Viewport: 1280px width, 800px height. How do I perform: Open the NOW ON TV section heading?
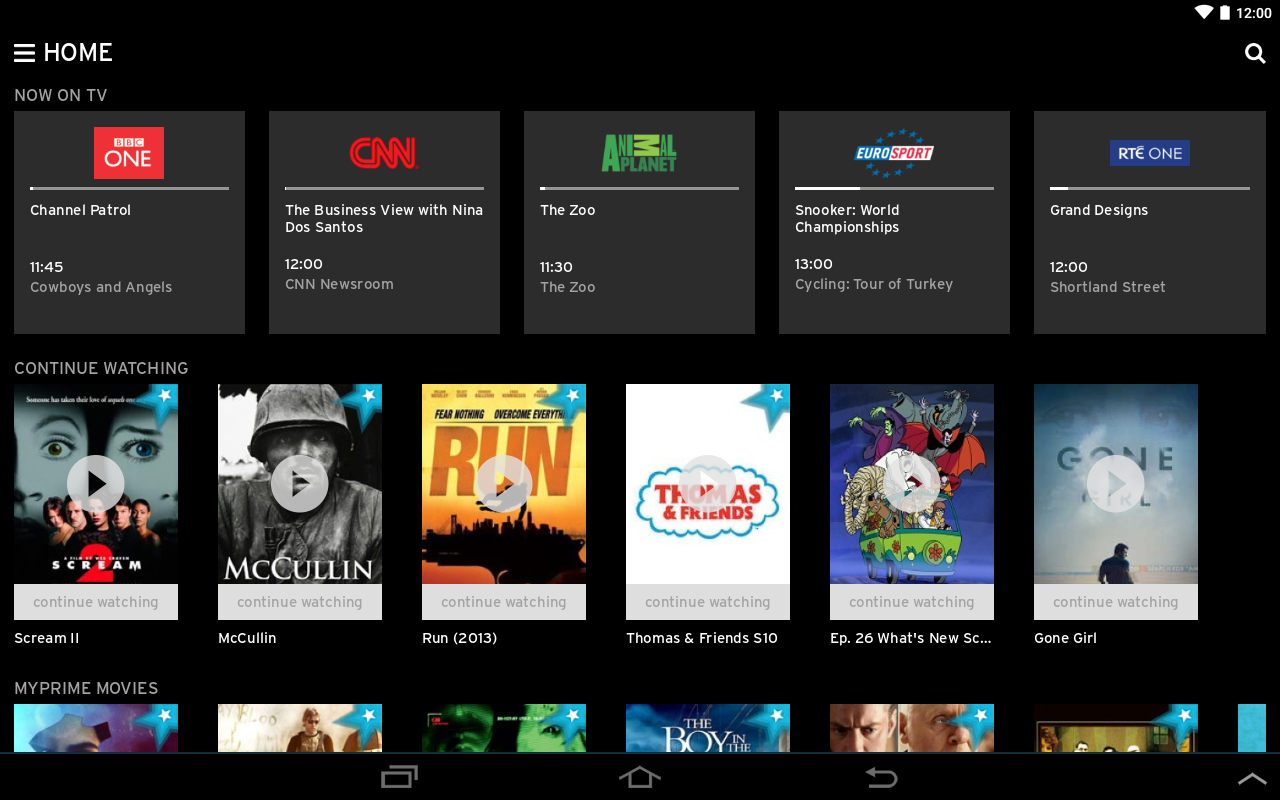click(x=61, y=95)
